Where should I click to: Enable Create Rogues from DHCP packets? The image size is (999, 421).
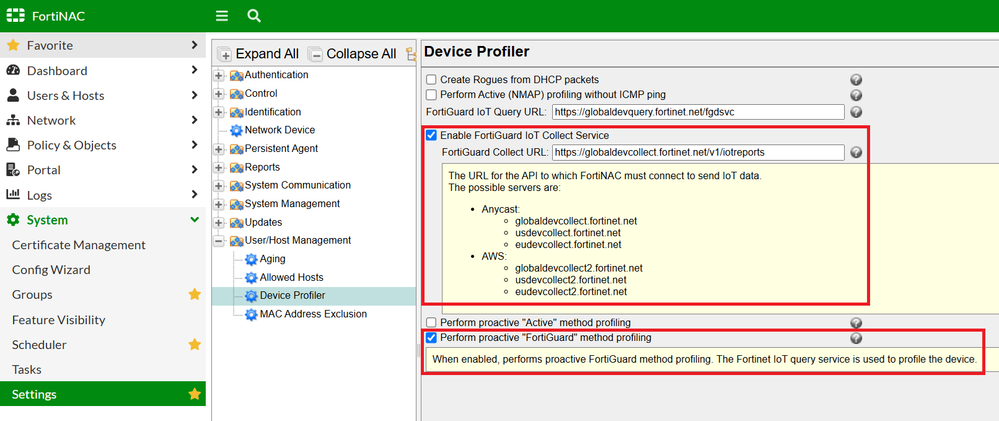(432, 80)
